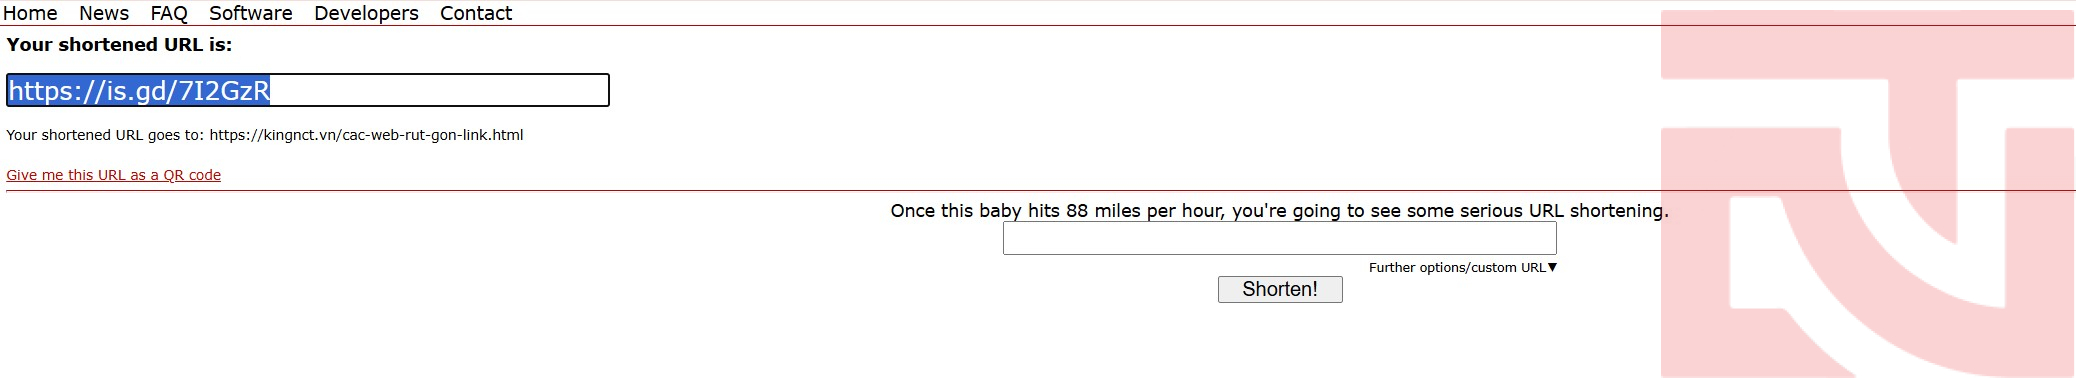Click the Shorten! button
Viewport: 2076px width, 378px height.
coord(1280,289)
